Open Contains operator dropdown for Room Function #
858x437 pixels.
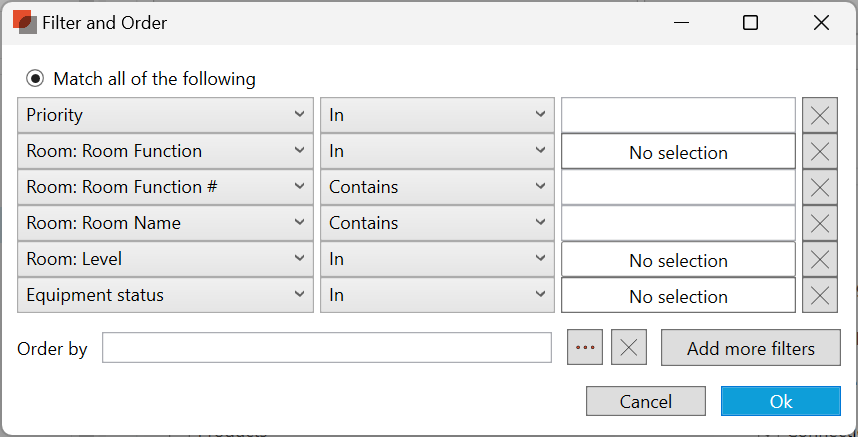pyautogui.click(x=437, y=187)
